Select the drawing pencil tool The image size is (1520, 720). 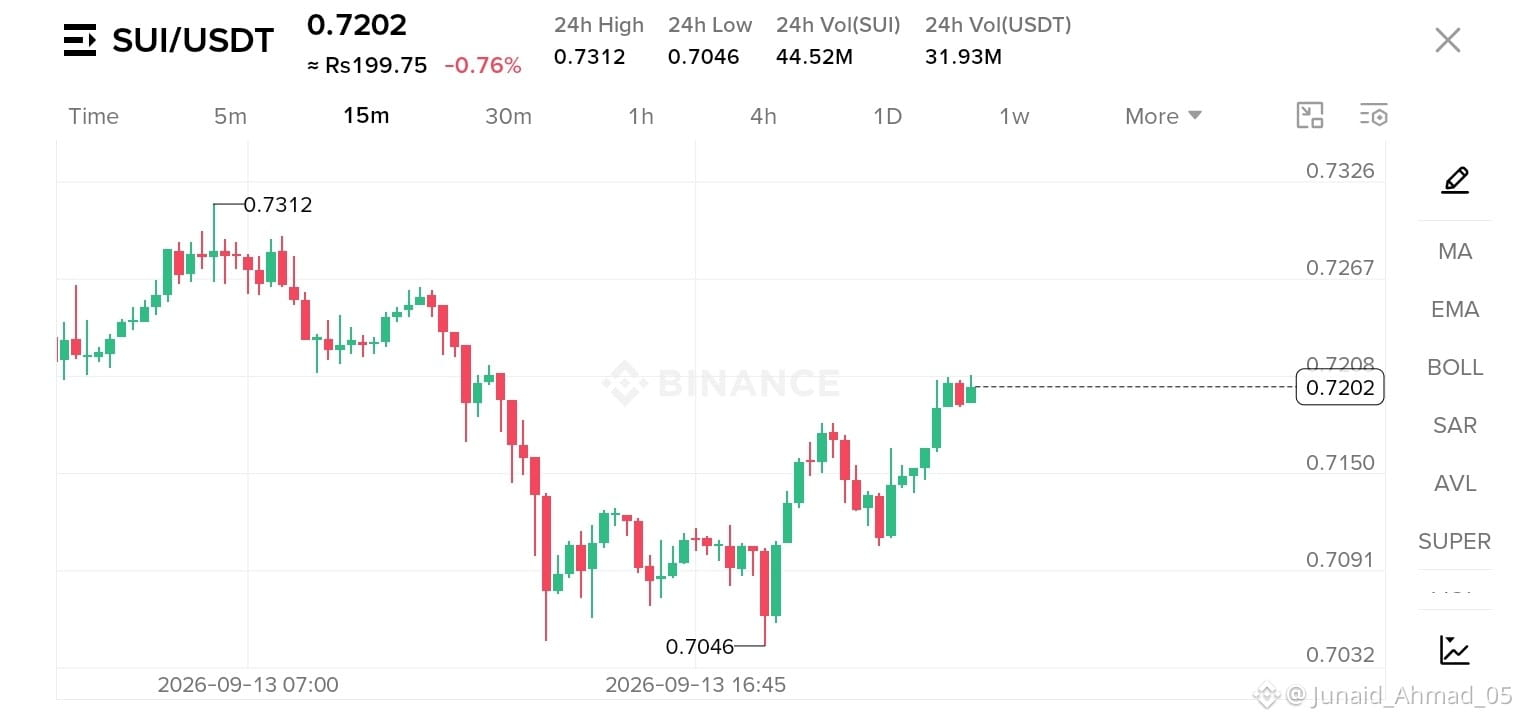pyautogui.click(x=1455, y=180)
